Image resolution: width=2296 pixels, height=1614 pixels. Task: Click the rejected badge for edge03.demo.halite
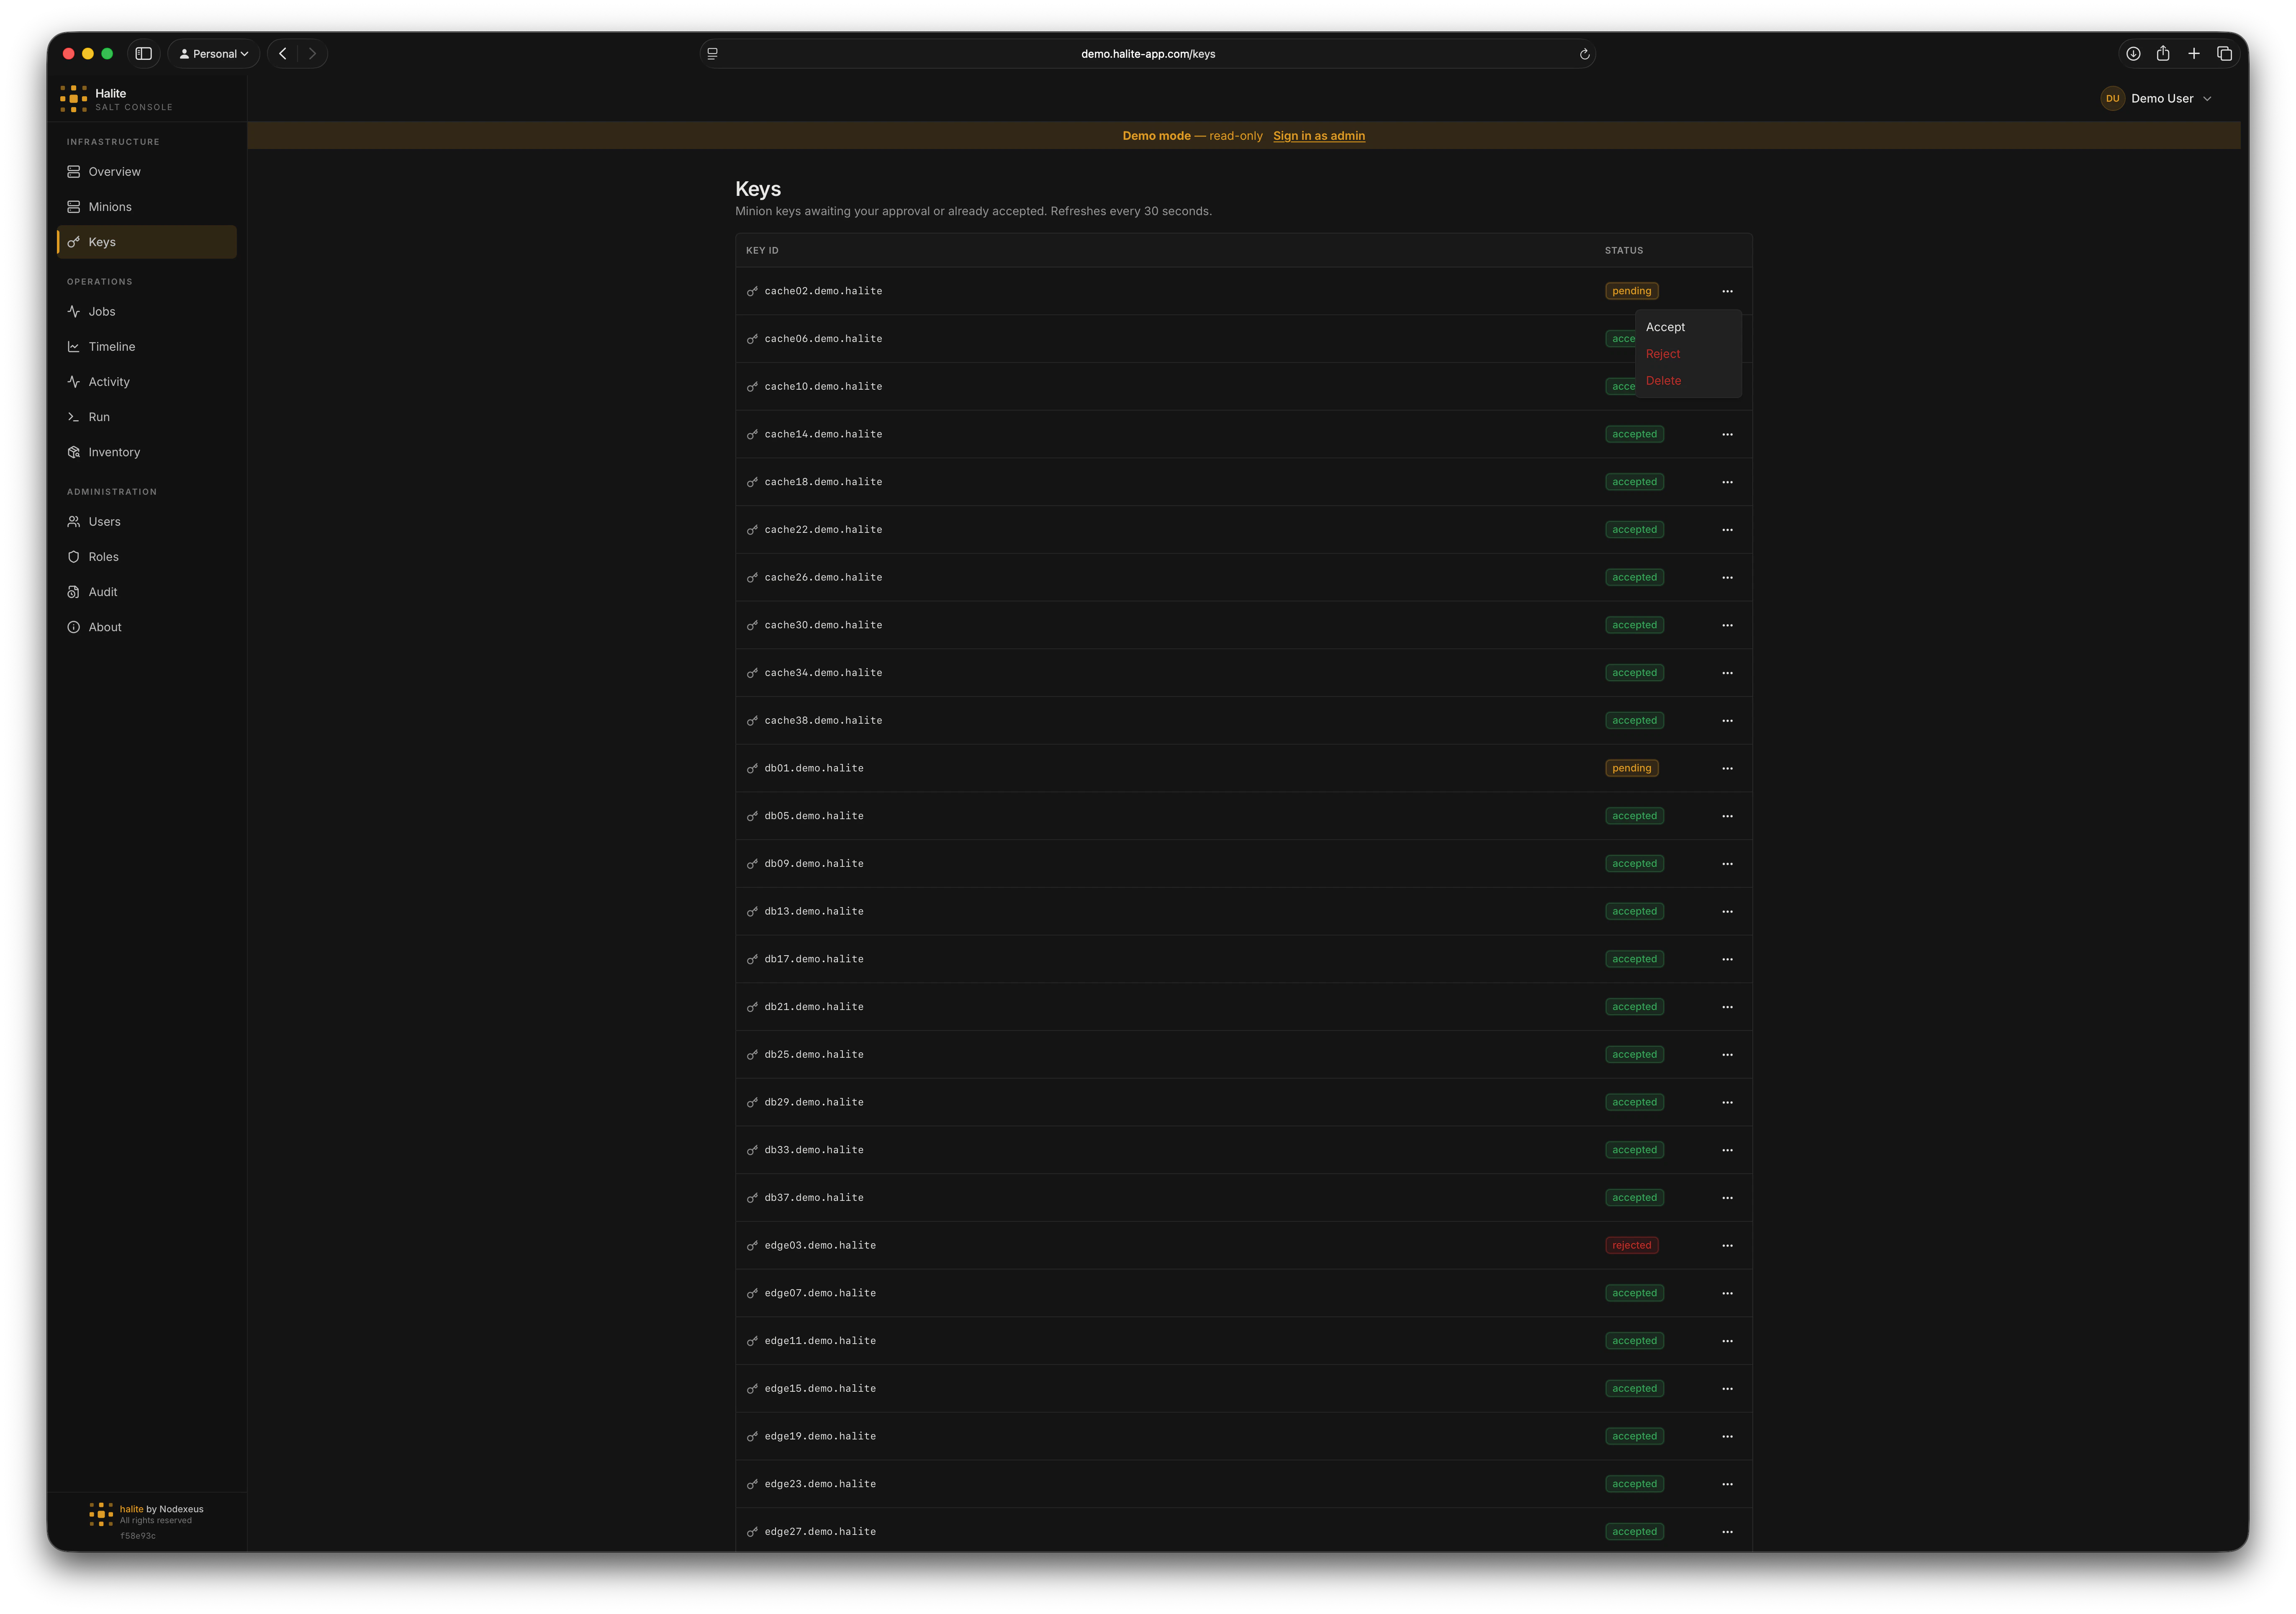pyautogui.click(x=1631, y=1245)
